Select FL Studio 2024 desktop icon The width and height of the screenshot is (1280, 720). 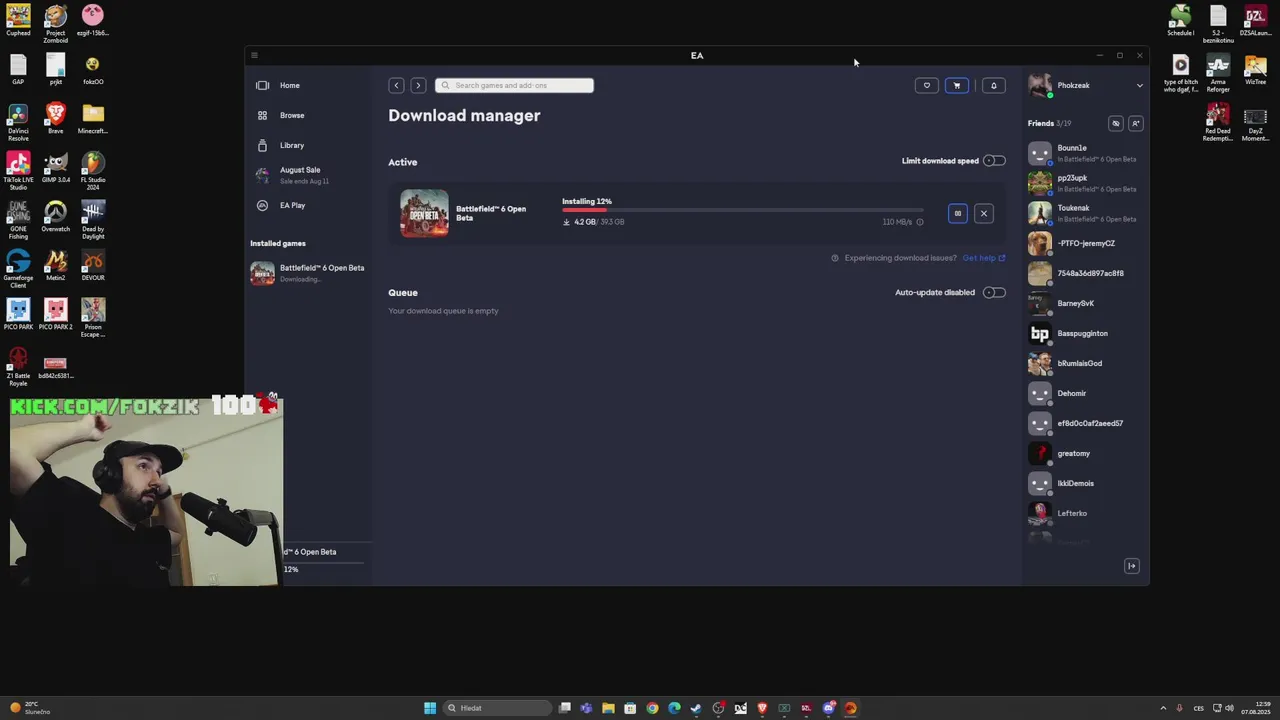tap(93, 171)
